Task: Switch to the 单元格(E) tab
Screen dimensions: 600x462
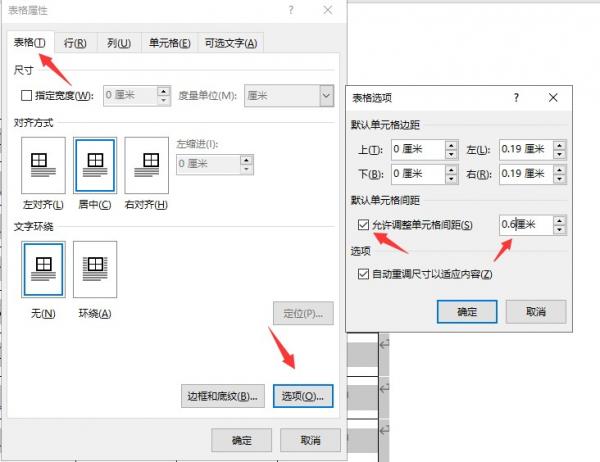Action: click(170, 43)
